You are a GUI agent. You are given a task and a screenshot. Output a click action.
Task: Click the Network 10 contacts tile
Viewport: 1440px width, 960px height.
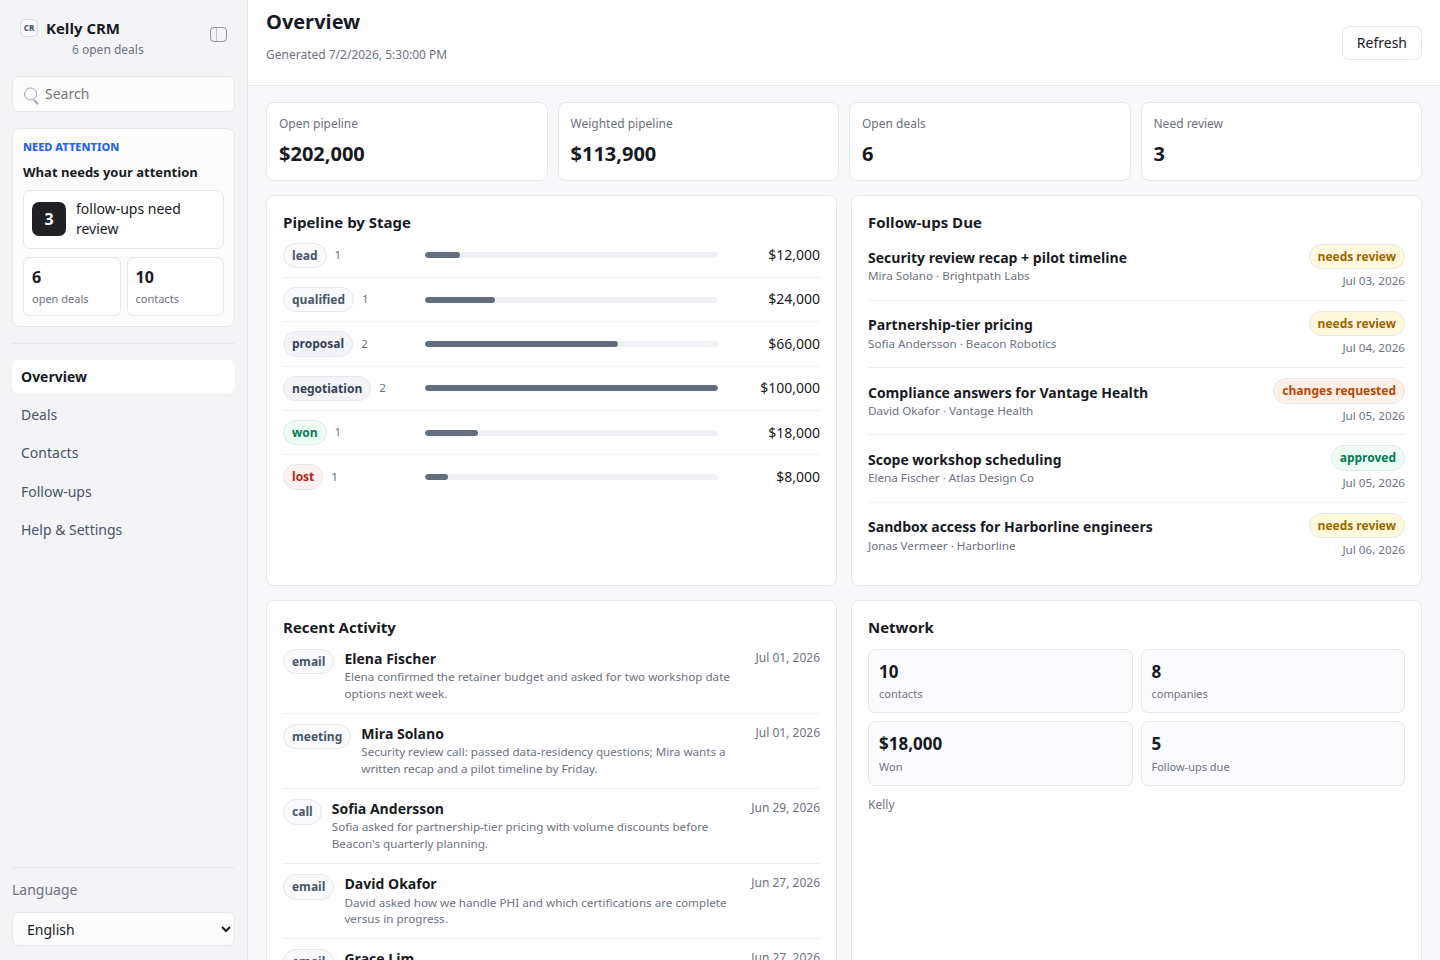1000,681
